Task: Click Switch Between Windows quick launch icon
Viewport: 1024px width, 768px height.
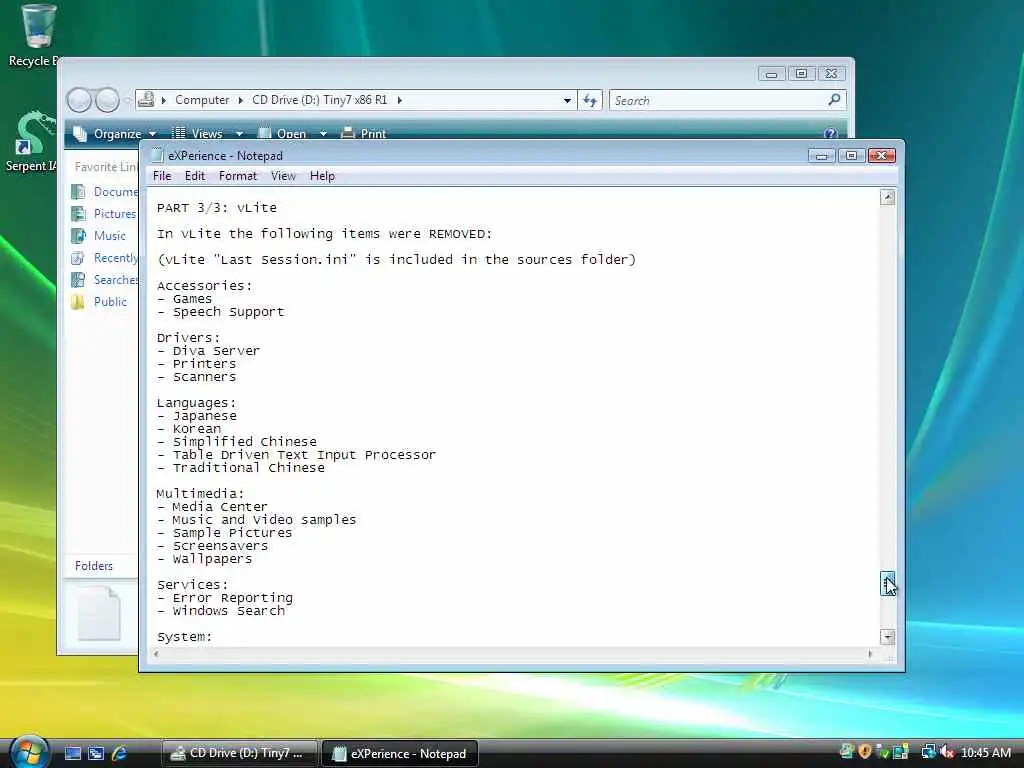Action: [x=96, y=753]
